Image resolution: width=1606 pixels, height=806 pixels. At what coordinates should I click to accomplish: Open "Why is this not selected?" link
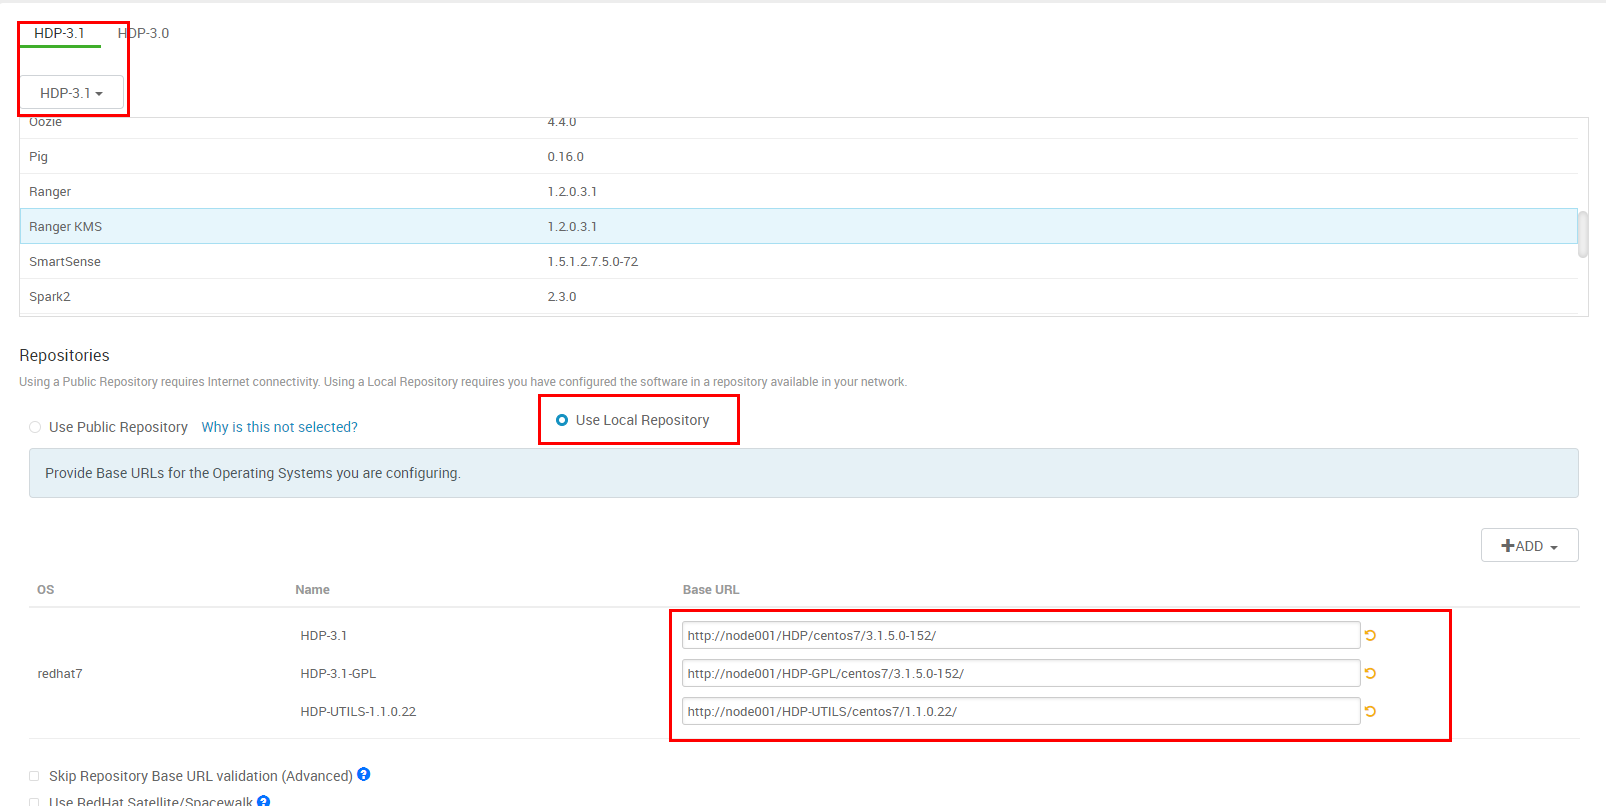pyautogui.click(x=279, y=427)
